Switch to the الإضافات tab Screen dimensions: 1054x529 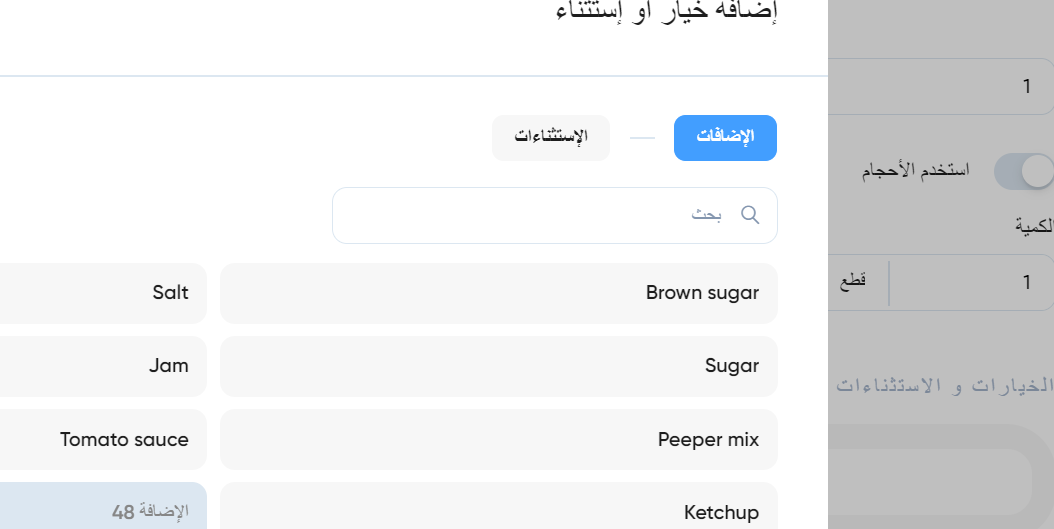[725, 138]
